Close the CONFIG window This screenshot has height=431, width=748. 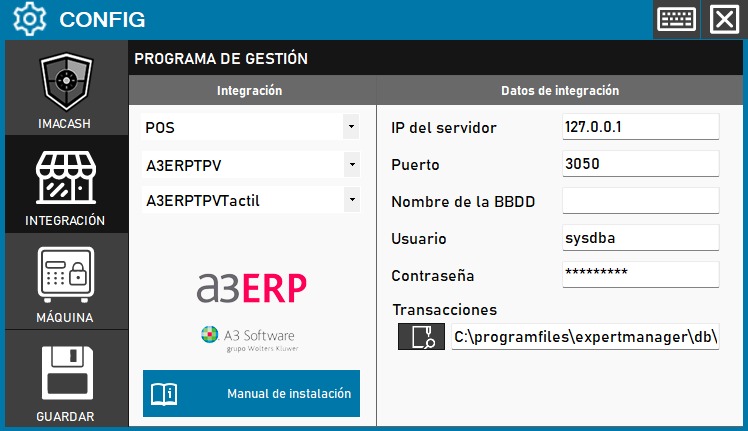tap(723, 19)
